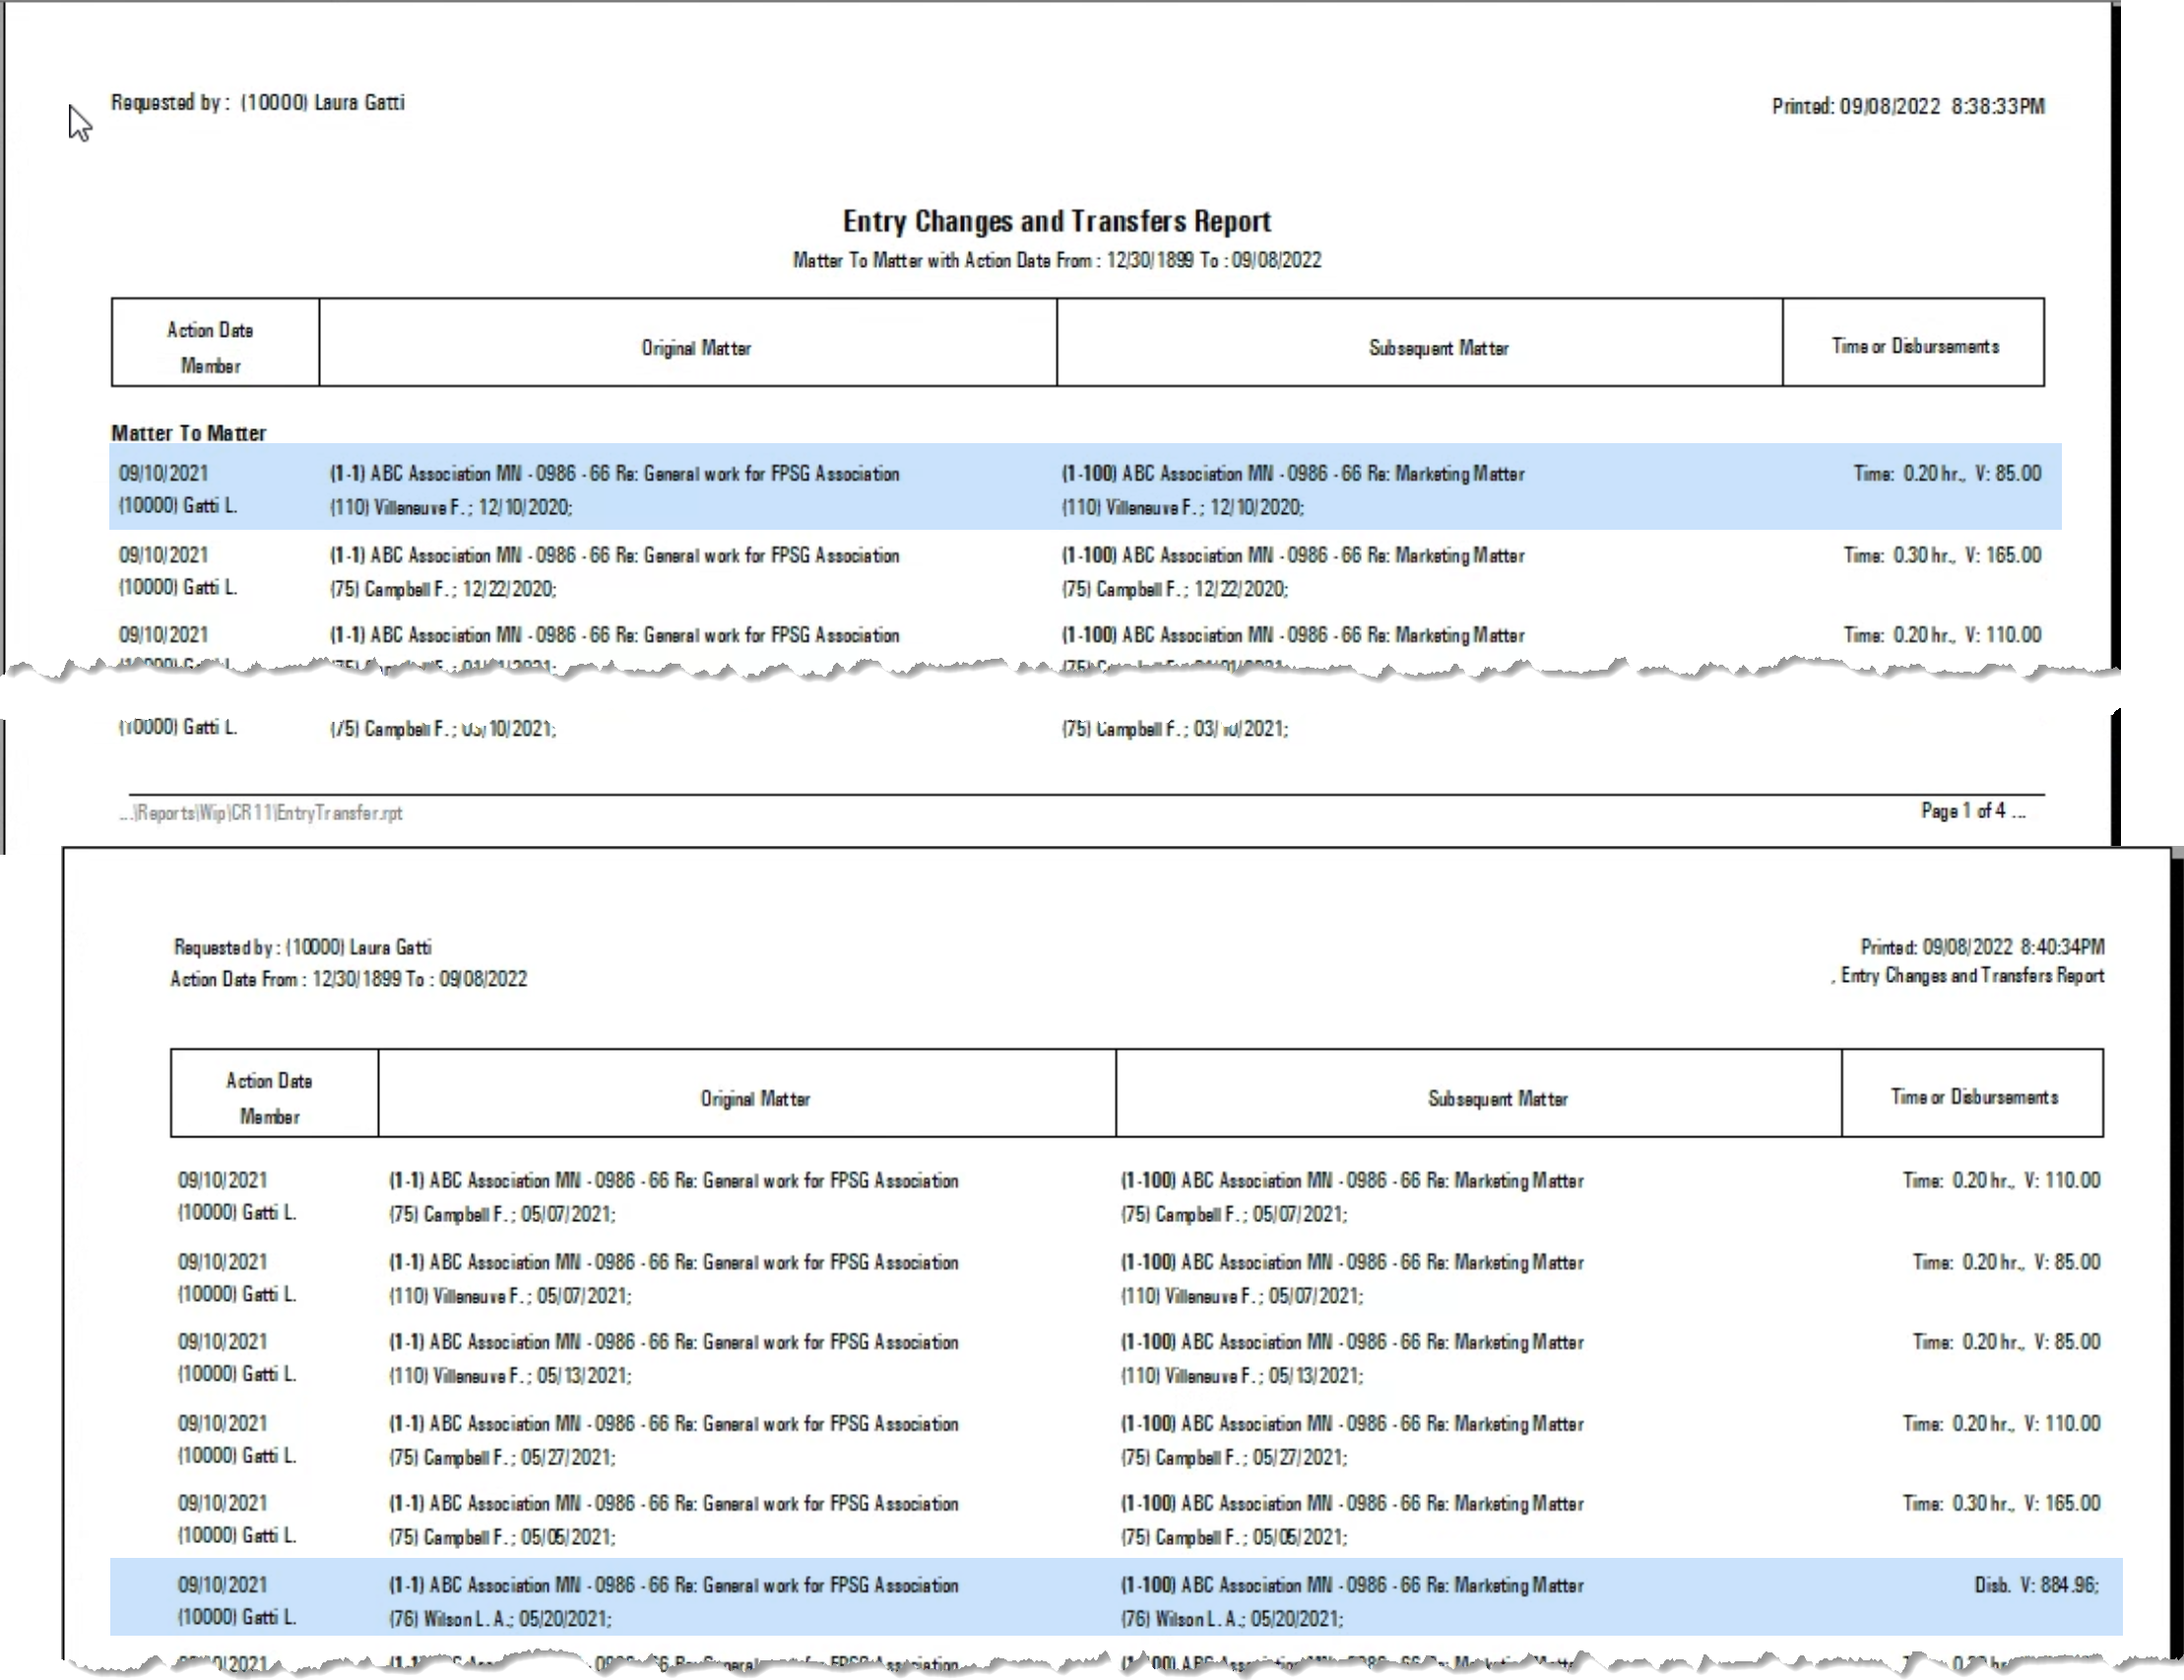Click 'Requested by: (10000) Laura Gatti' in top report

click(x=258, y=102)
